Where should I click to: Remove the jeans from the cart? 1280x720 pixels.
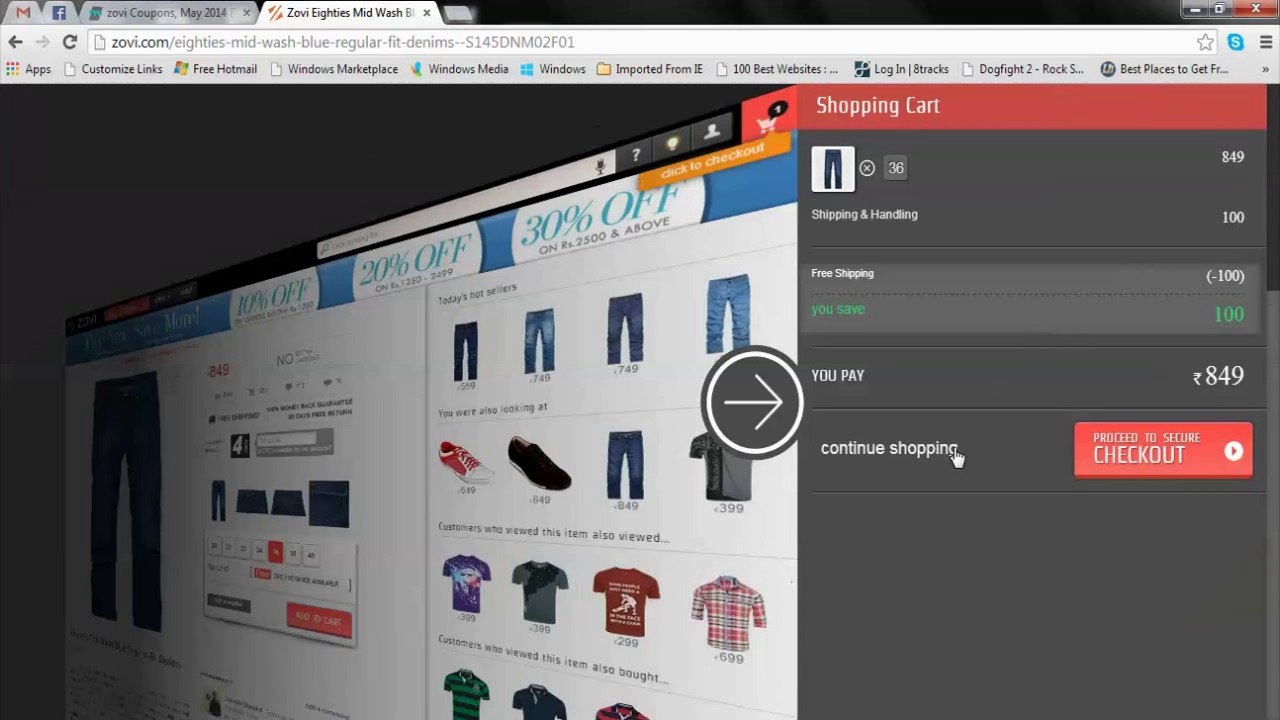[x=867, y=168]
